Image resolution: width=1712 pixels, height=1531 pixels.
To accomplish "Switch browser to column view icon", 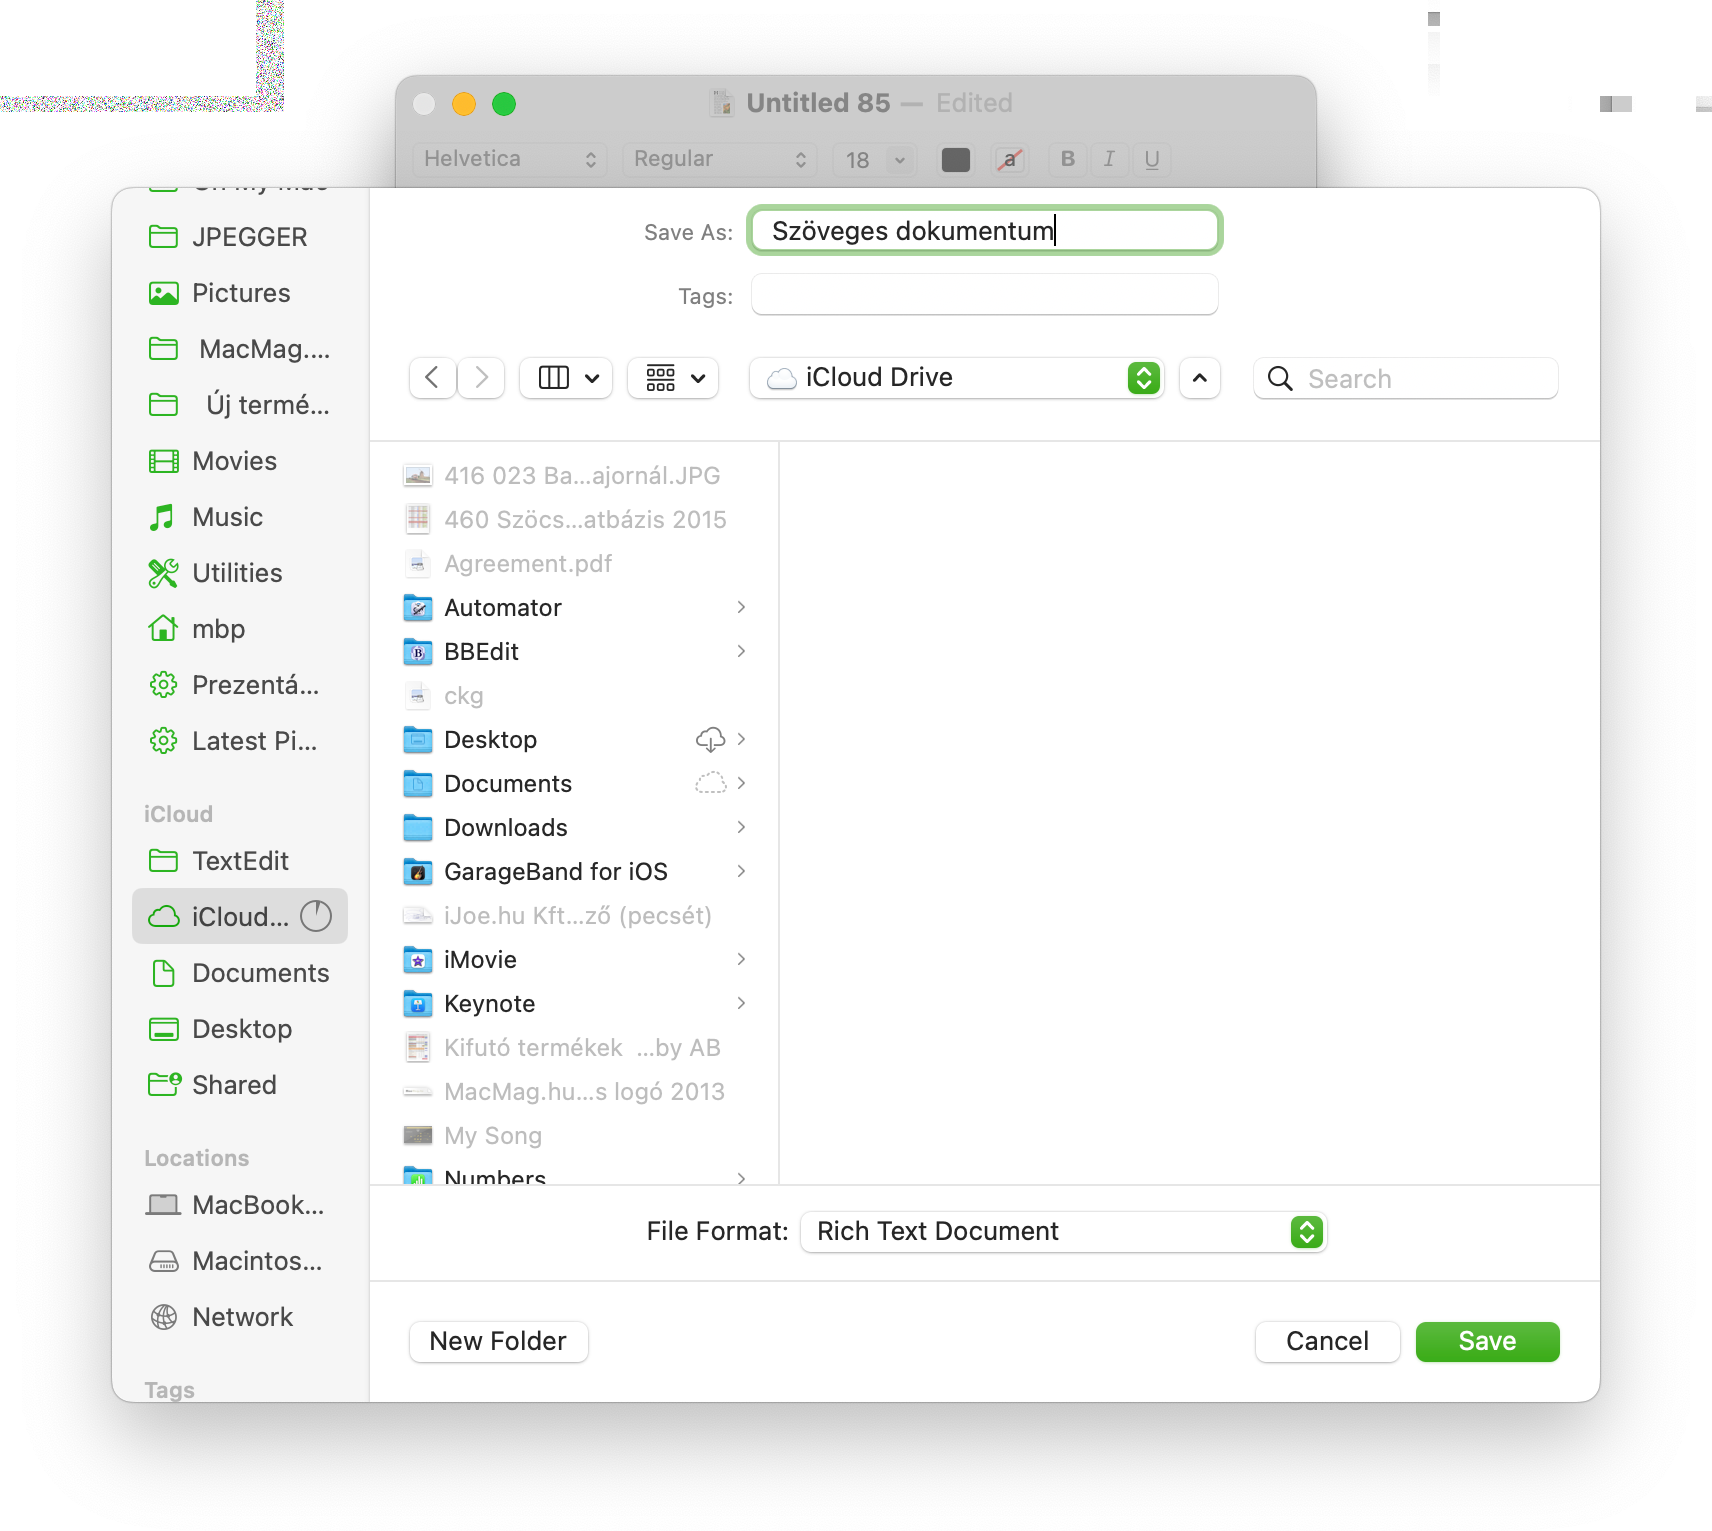I will click(x=566, y=378).
